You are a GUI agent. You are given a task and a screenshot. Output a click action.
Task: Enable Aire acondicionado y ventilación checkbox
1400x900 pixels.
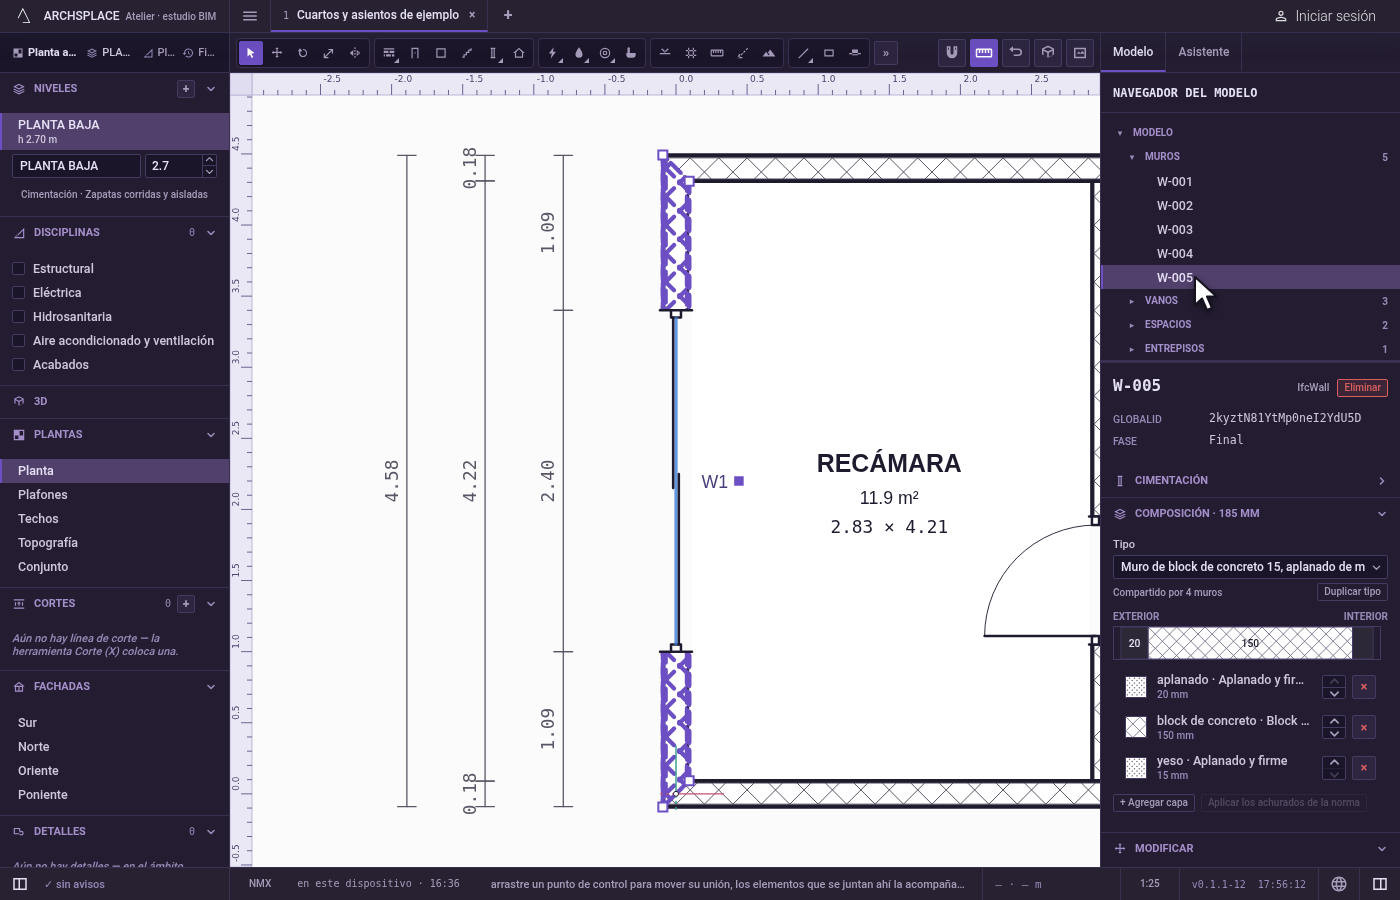click(x=18, y=341)
